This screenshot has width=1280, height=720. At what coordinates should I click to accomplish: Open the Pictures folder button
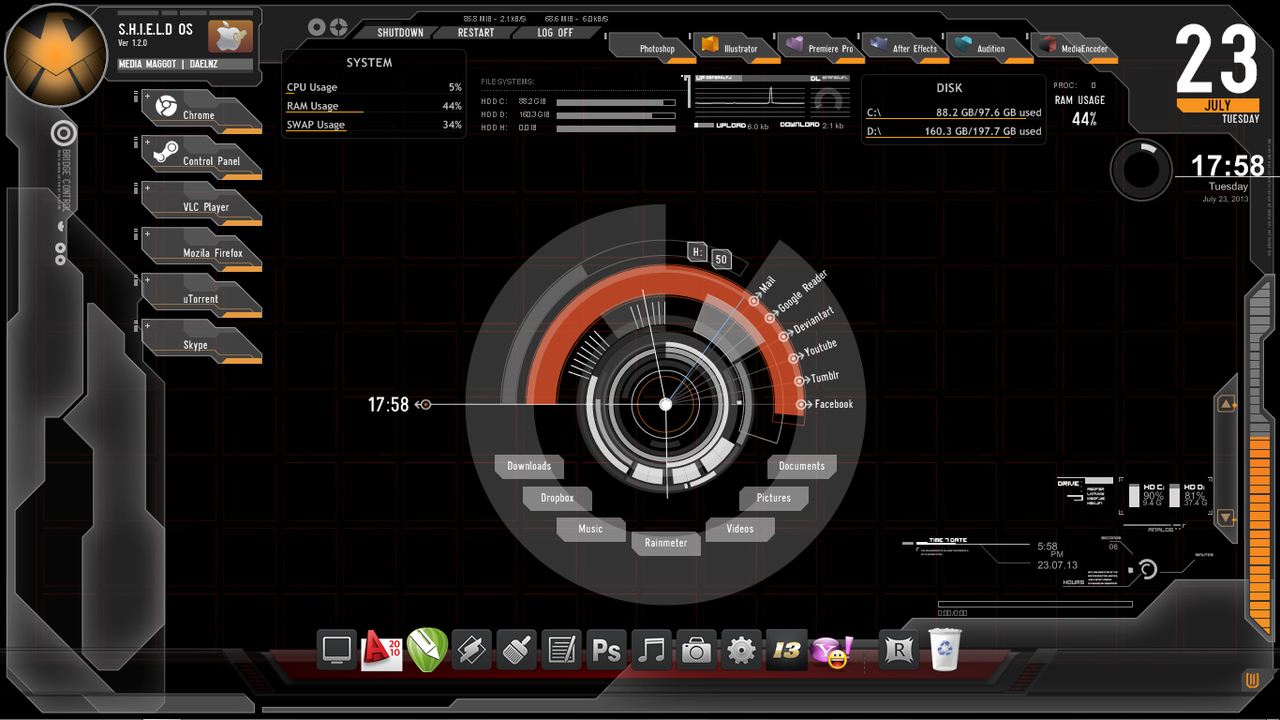point(774,498)
